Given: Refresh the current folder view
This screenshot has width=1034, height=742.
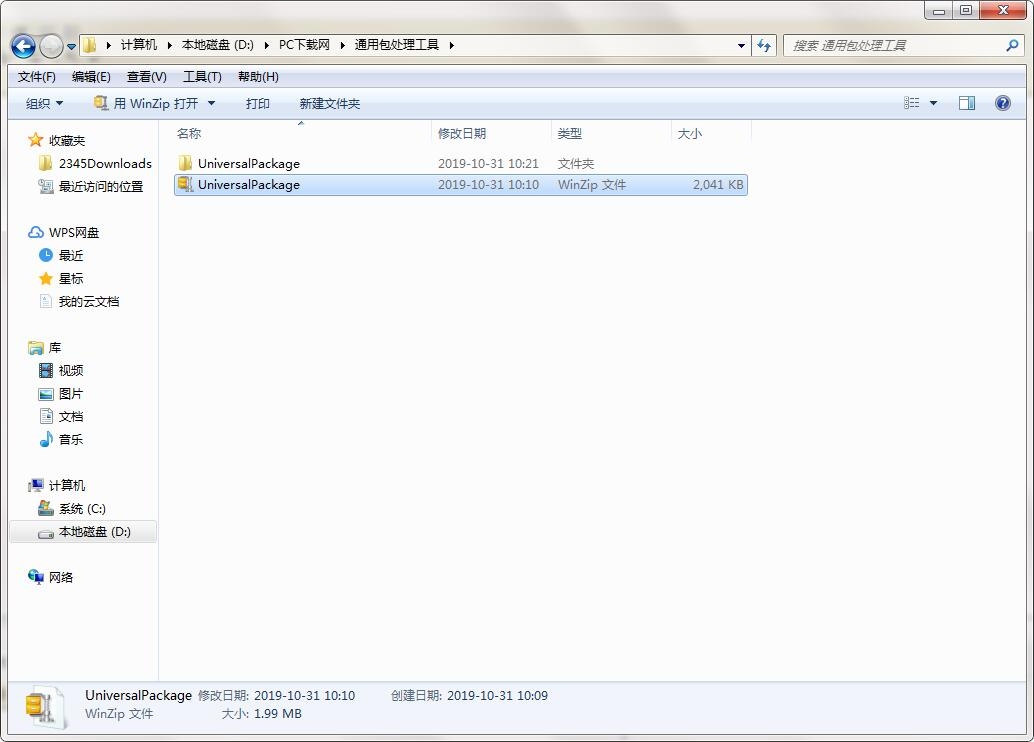Looking at the screenshot, I should [x=764, y=46].
